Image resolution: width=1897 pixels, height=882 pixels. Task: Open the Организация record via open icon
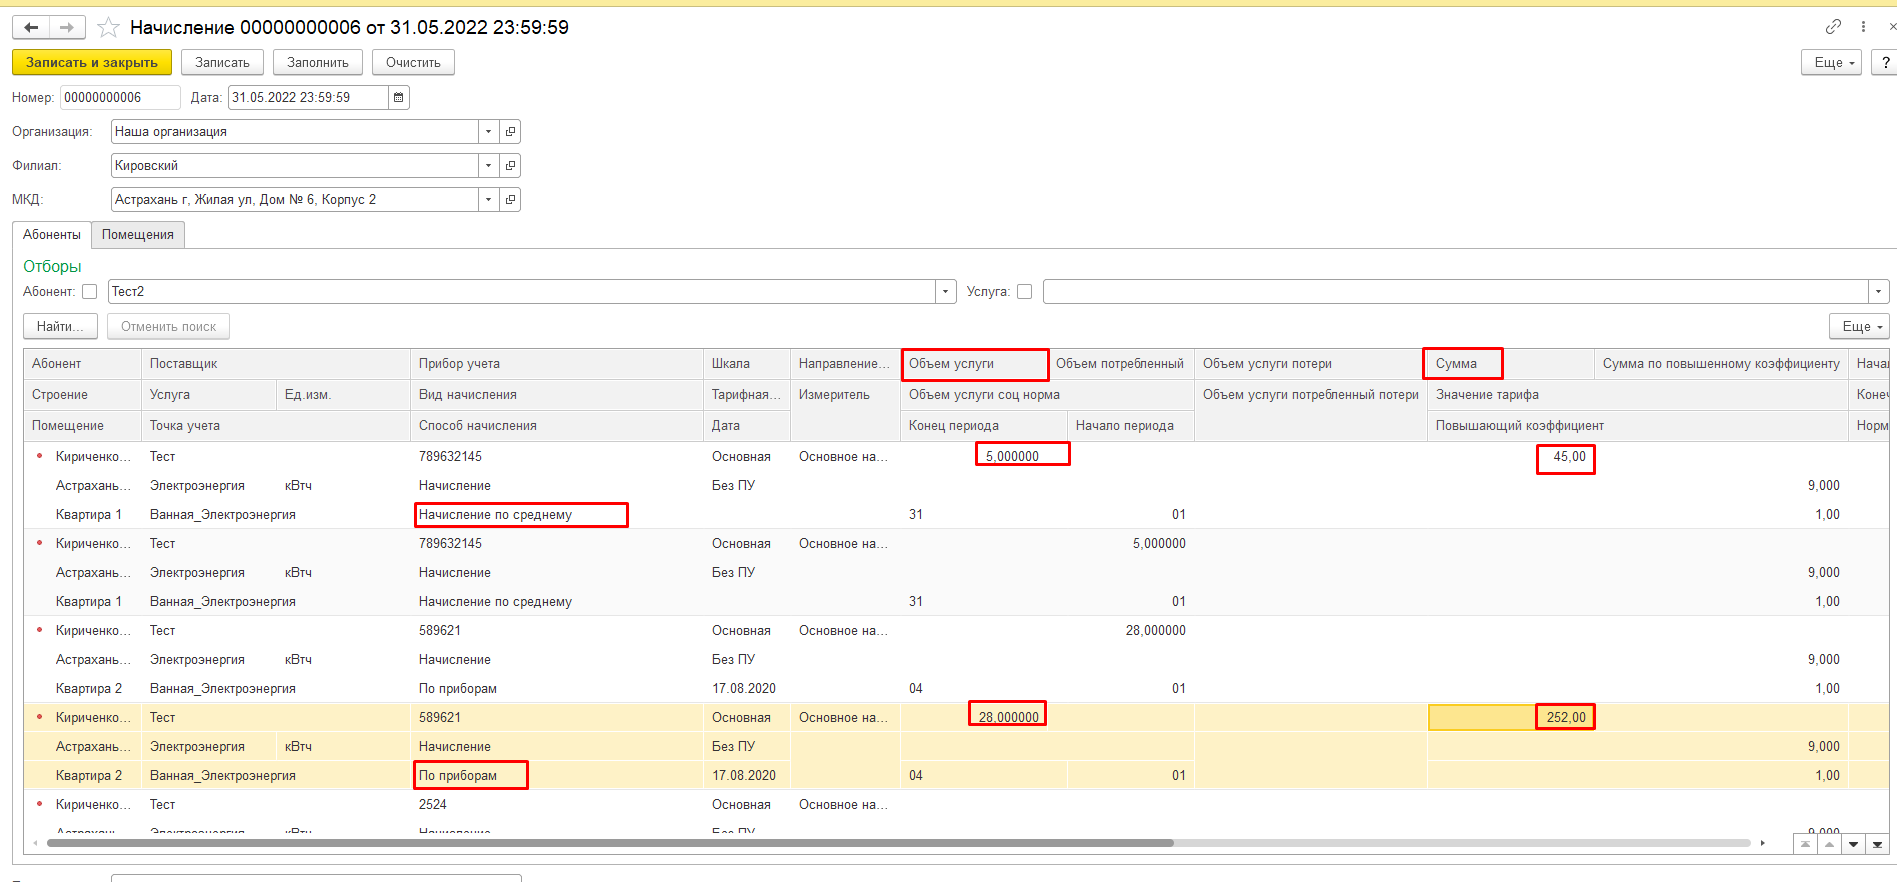coord(510,132)
